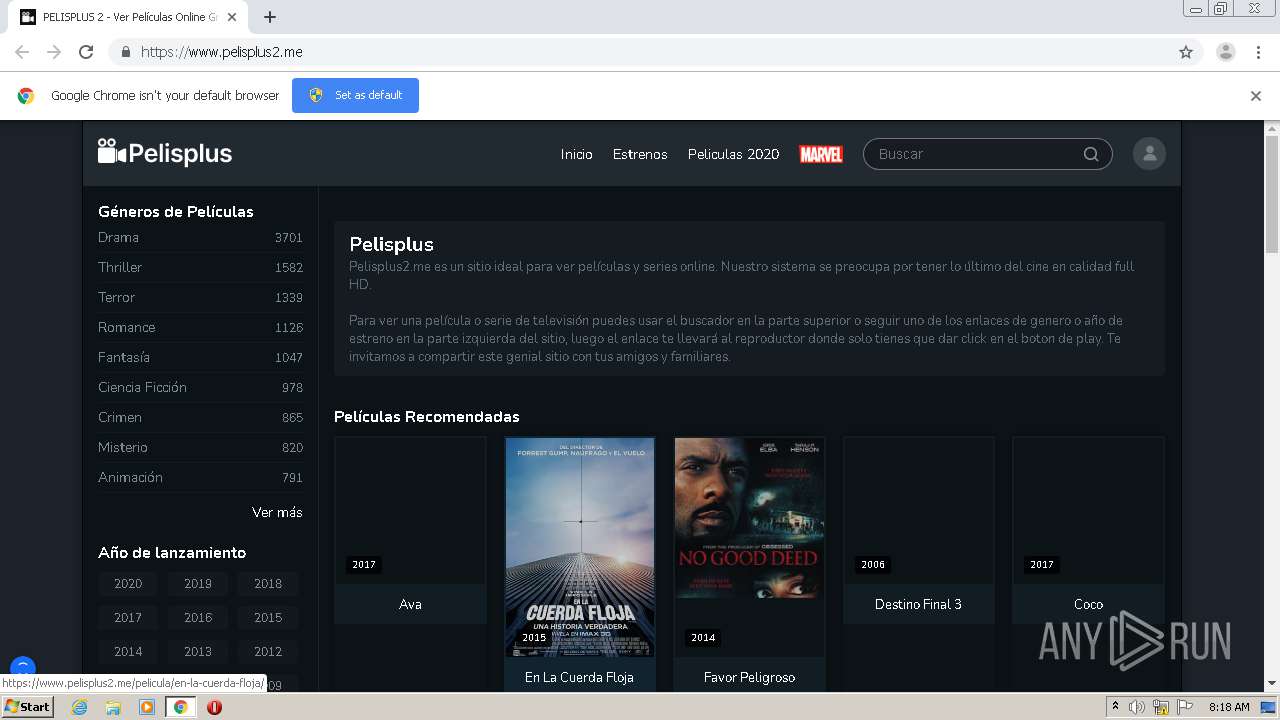This screenshot has width=1280, height=720.
Task: Open Estrenos menu item
Action: (640, 154)
